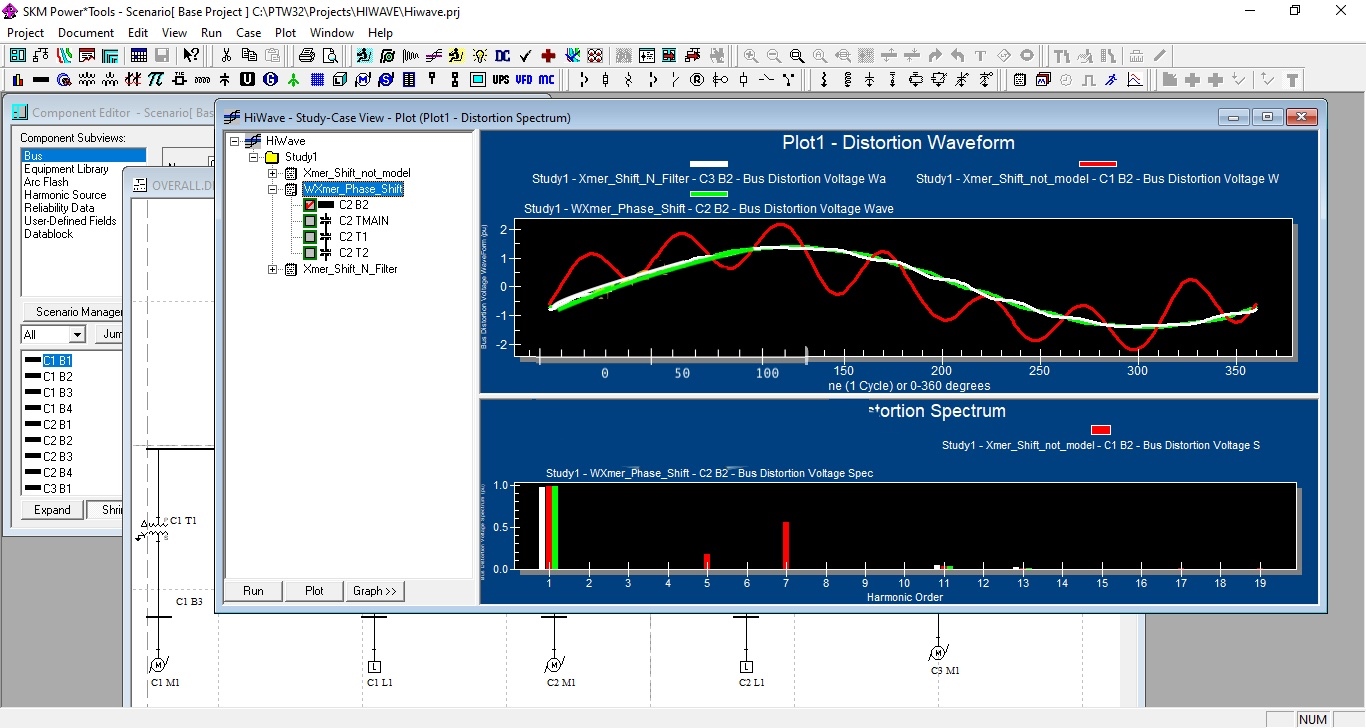Image resolution: width=1366 pixels, height=728 pixels.
Task: Click the C1 T1 transformer on the diagram
Action: coord(155,532)
